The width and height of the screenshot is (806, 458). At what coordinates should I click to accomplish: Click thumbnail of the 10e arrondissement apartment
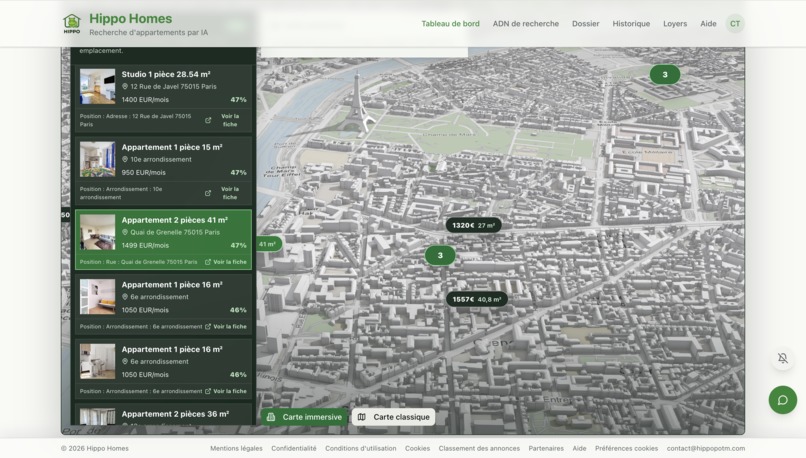tap(98, 159)
